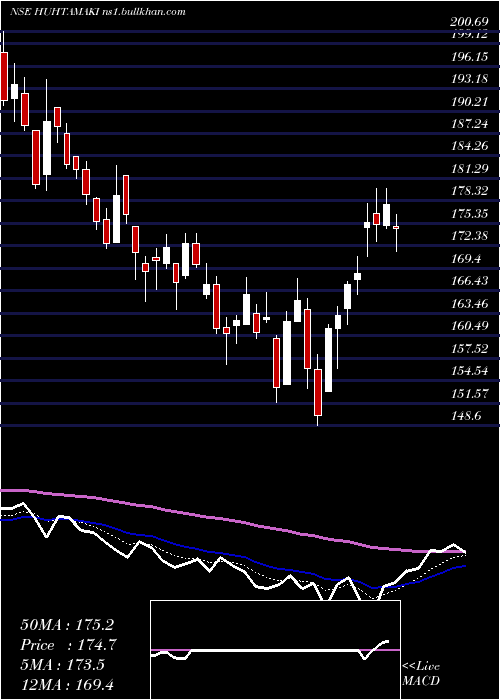
Task: Select the 193.18 price axis label
Action: point(471,80)
